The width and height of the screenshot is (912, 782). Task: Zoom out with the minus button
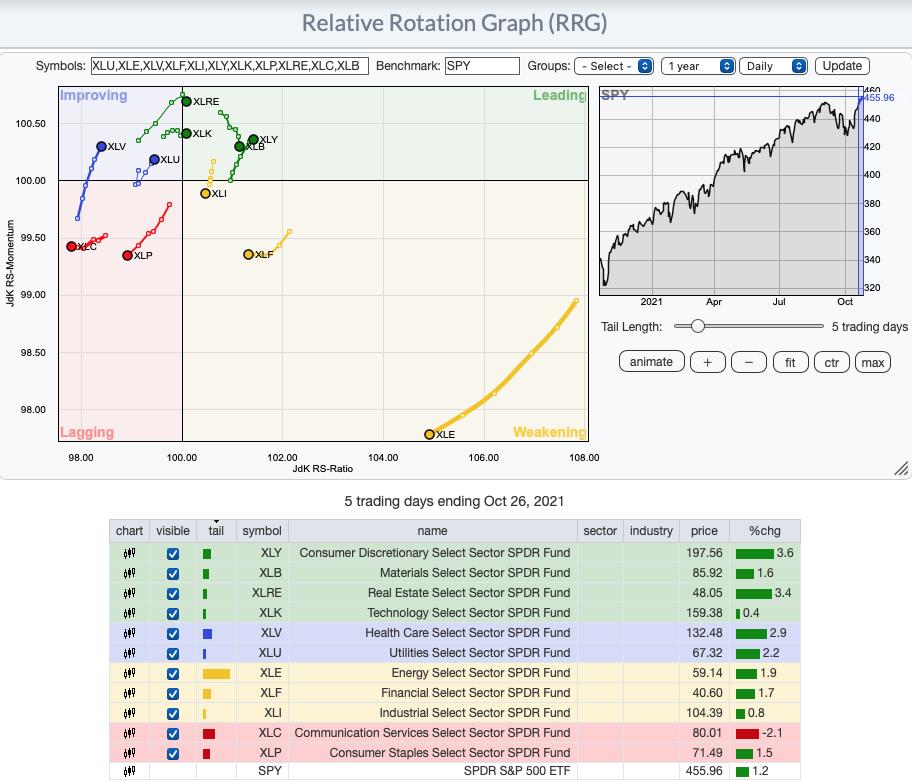point(749,362)
